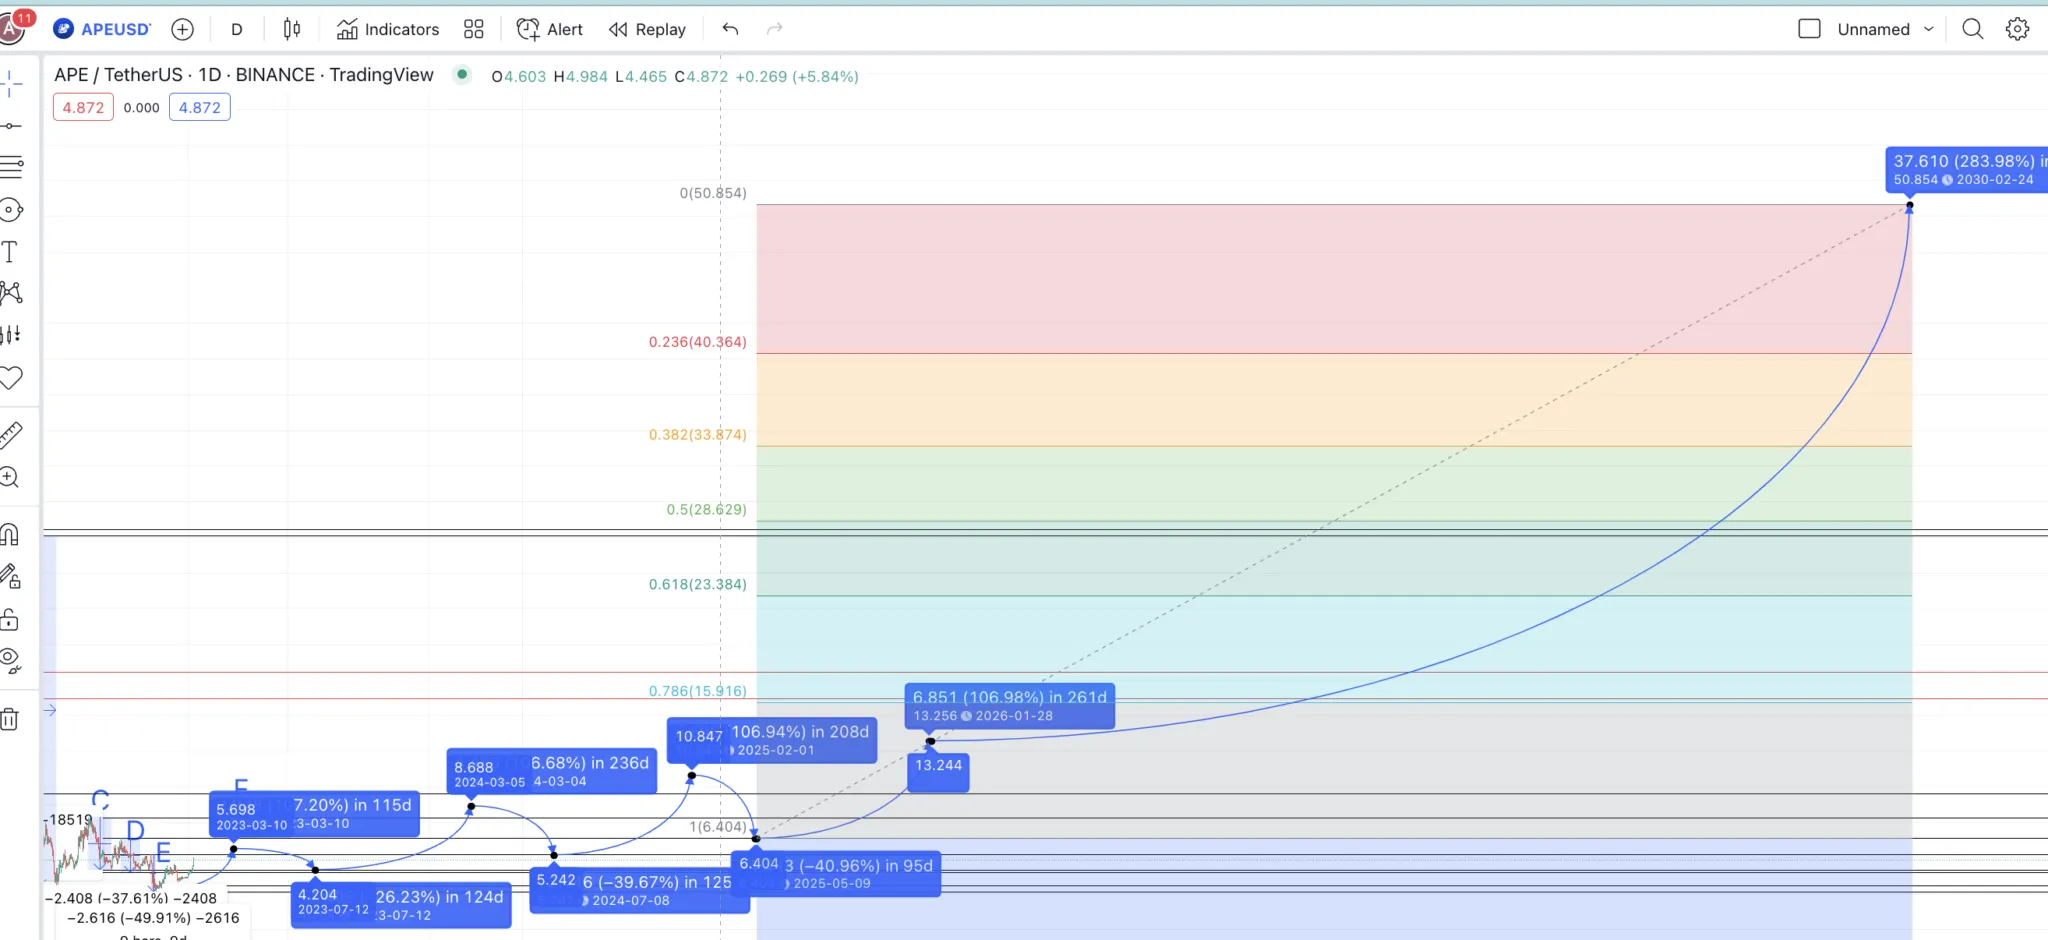
Task: Select the layout setup square icon
Action: (1809, 29)
